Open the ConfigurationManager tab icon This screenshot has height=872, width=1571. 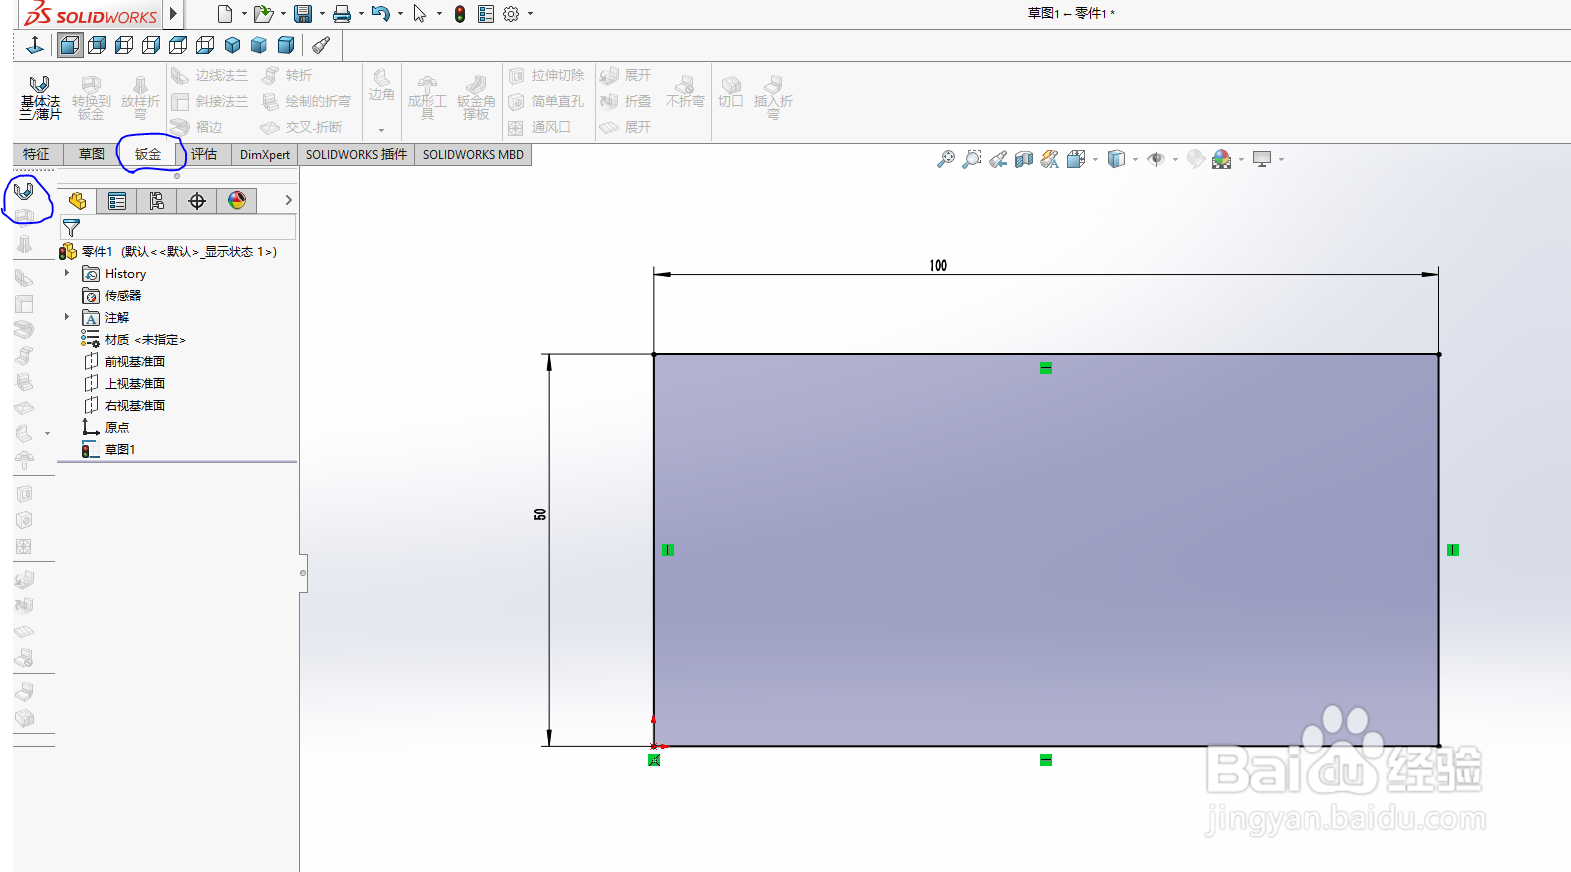157,201
